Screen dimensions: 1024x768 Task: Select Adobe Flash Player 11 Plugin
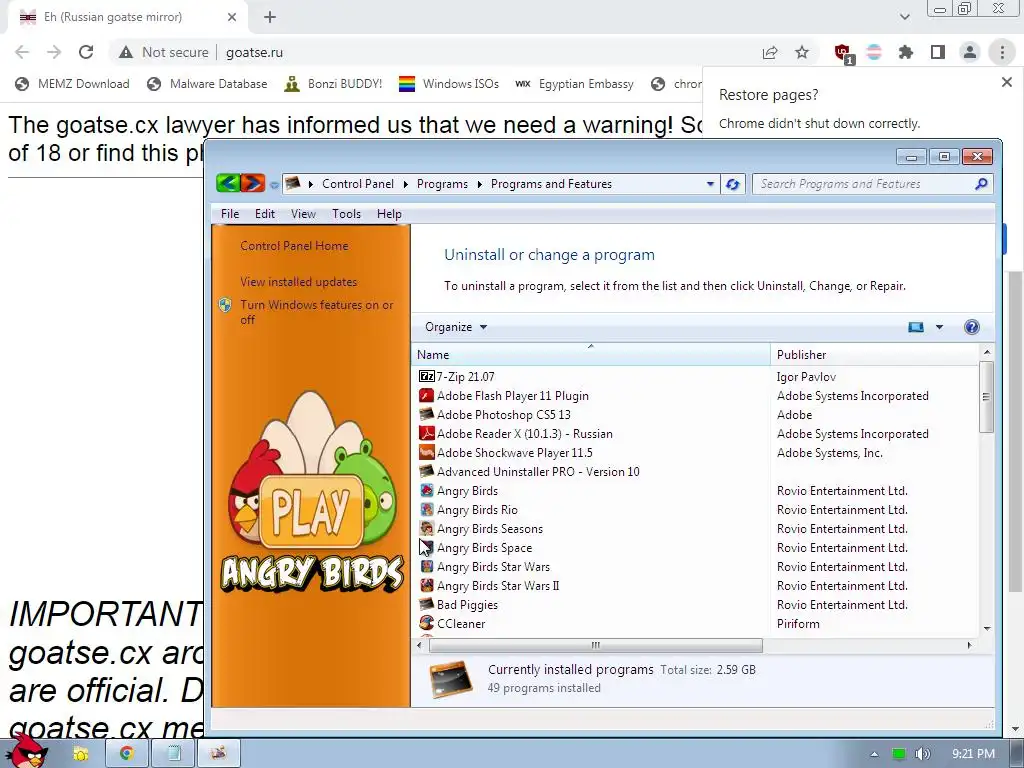[513, 395]
